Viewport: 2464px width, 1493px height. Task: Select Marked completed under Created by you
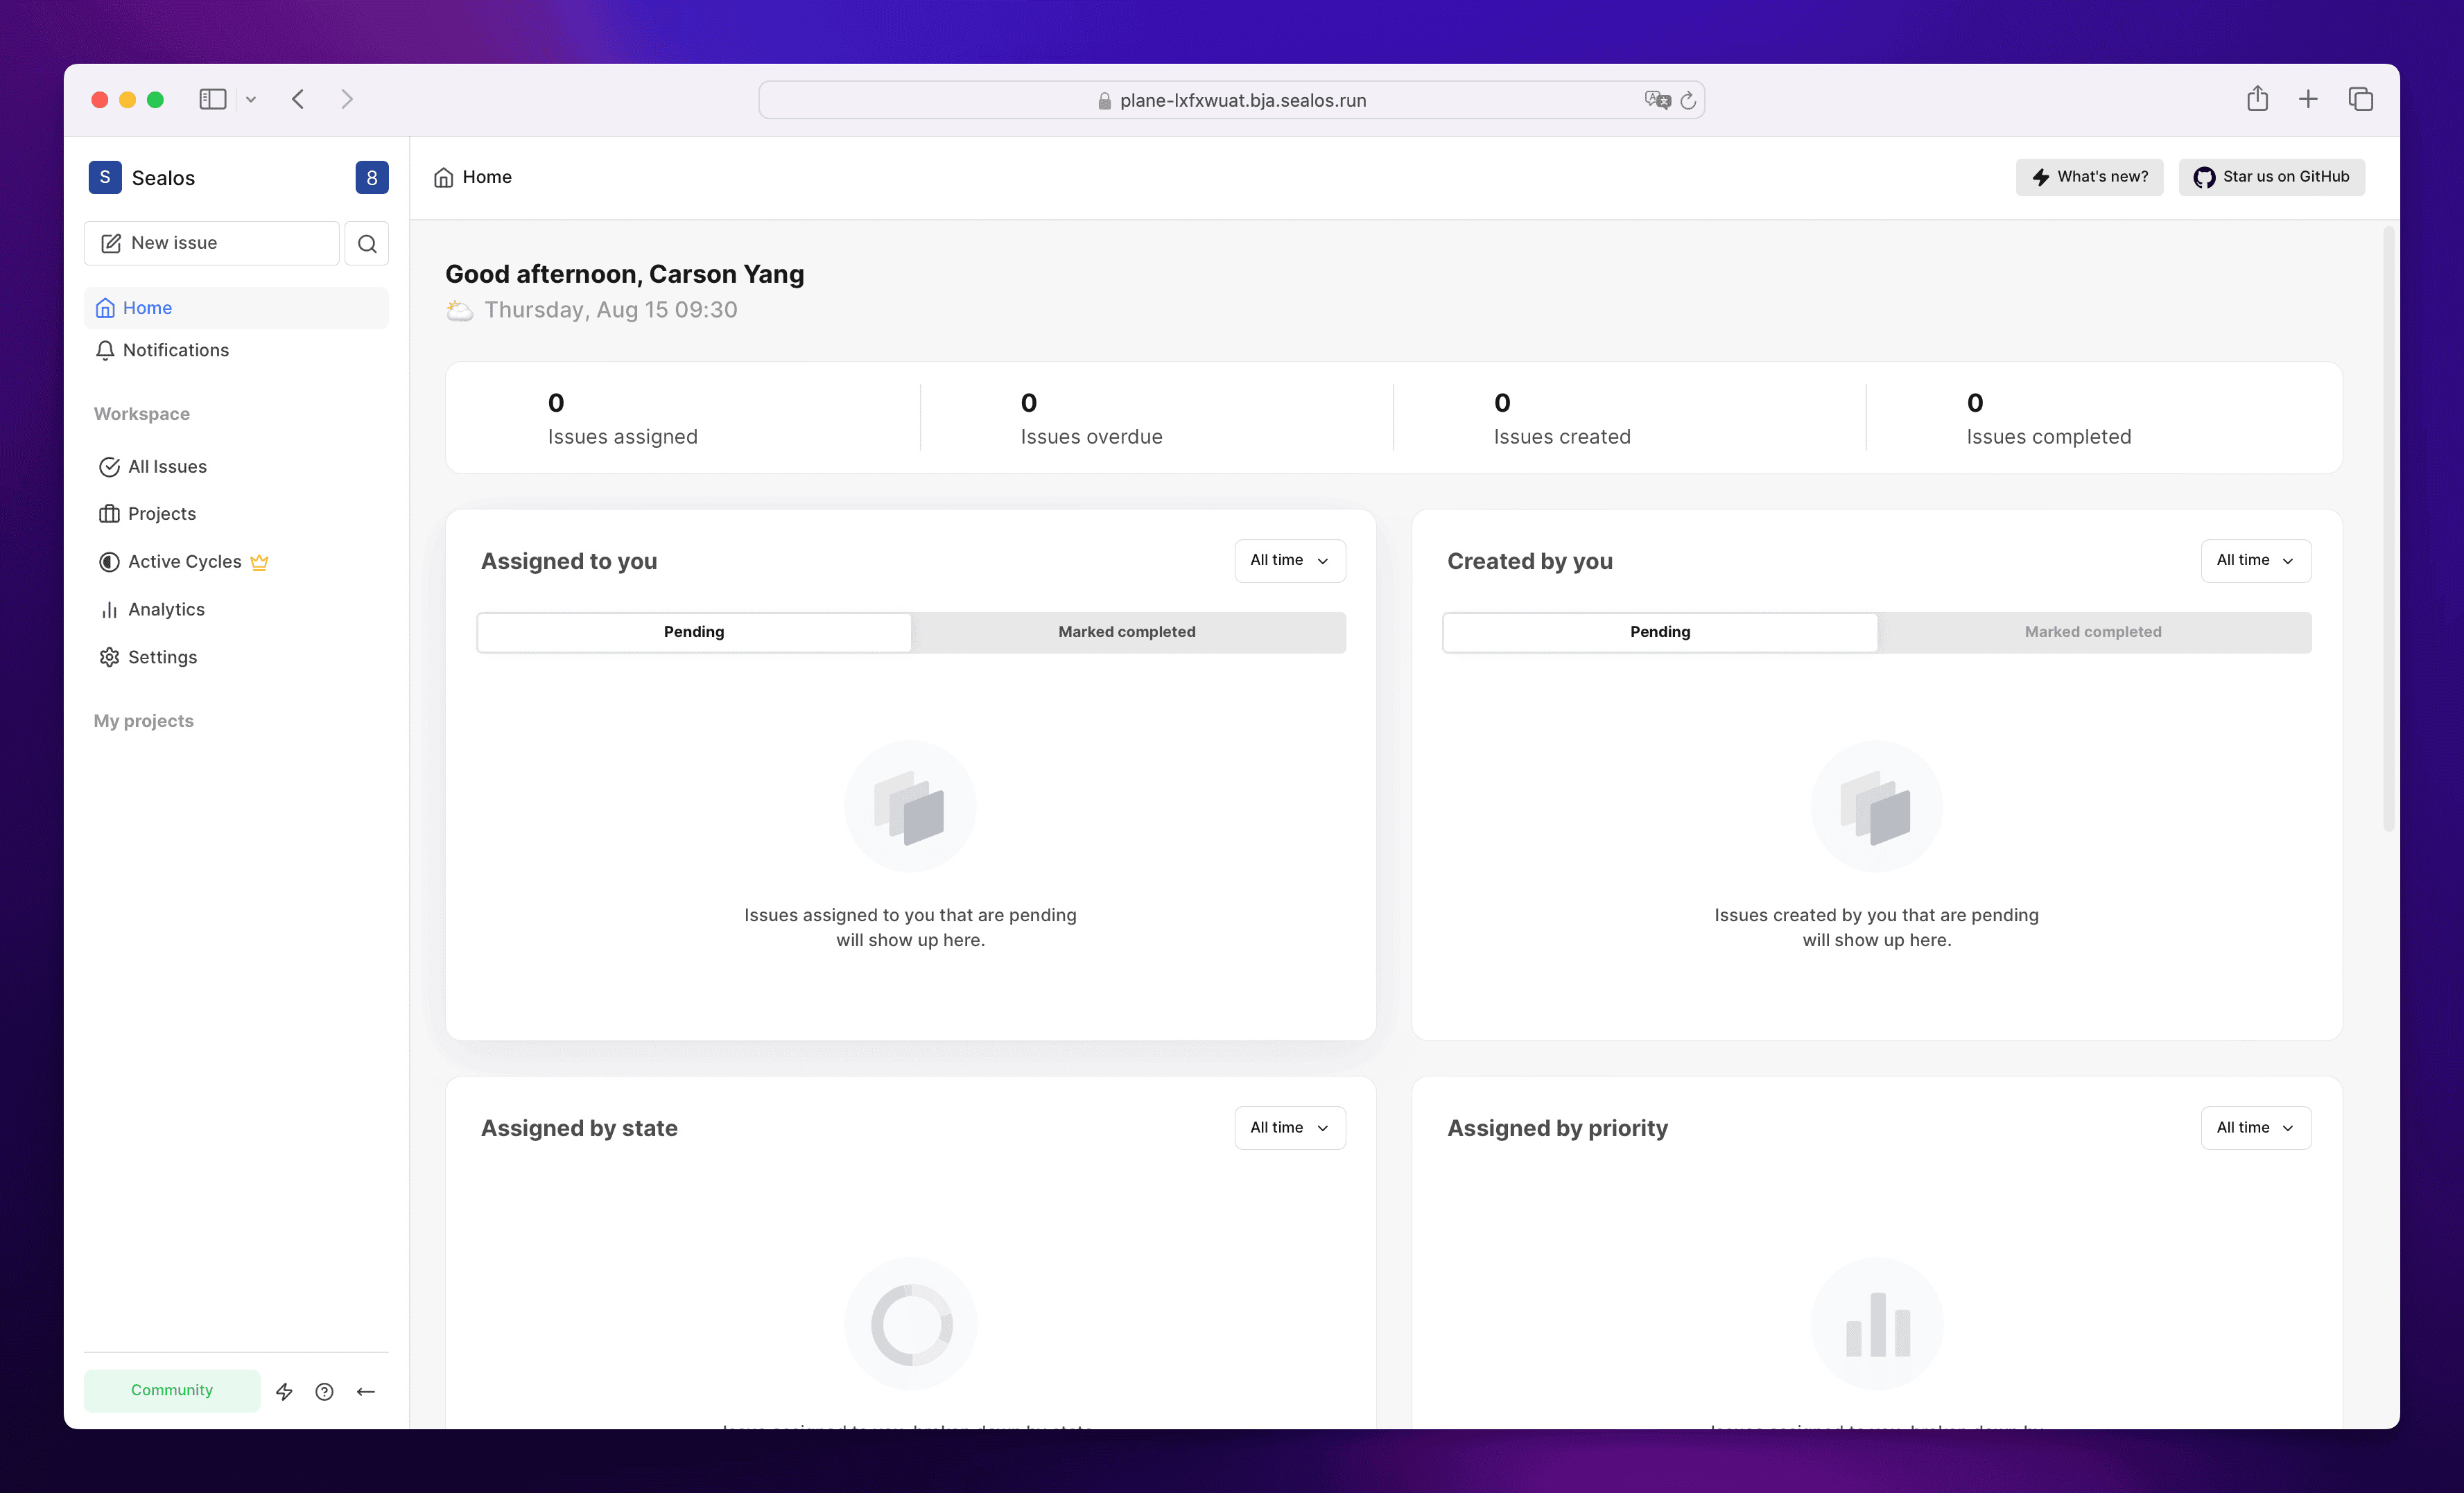2092,632
